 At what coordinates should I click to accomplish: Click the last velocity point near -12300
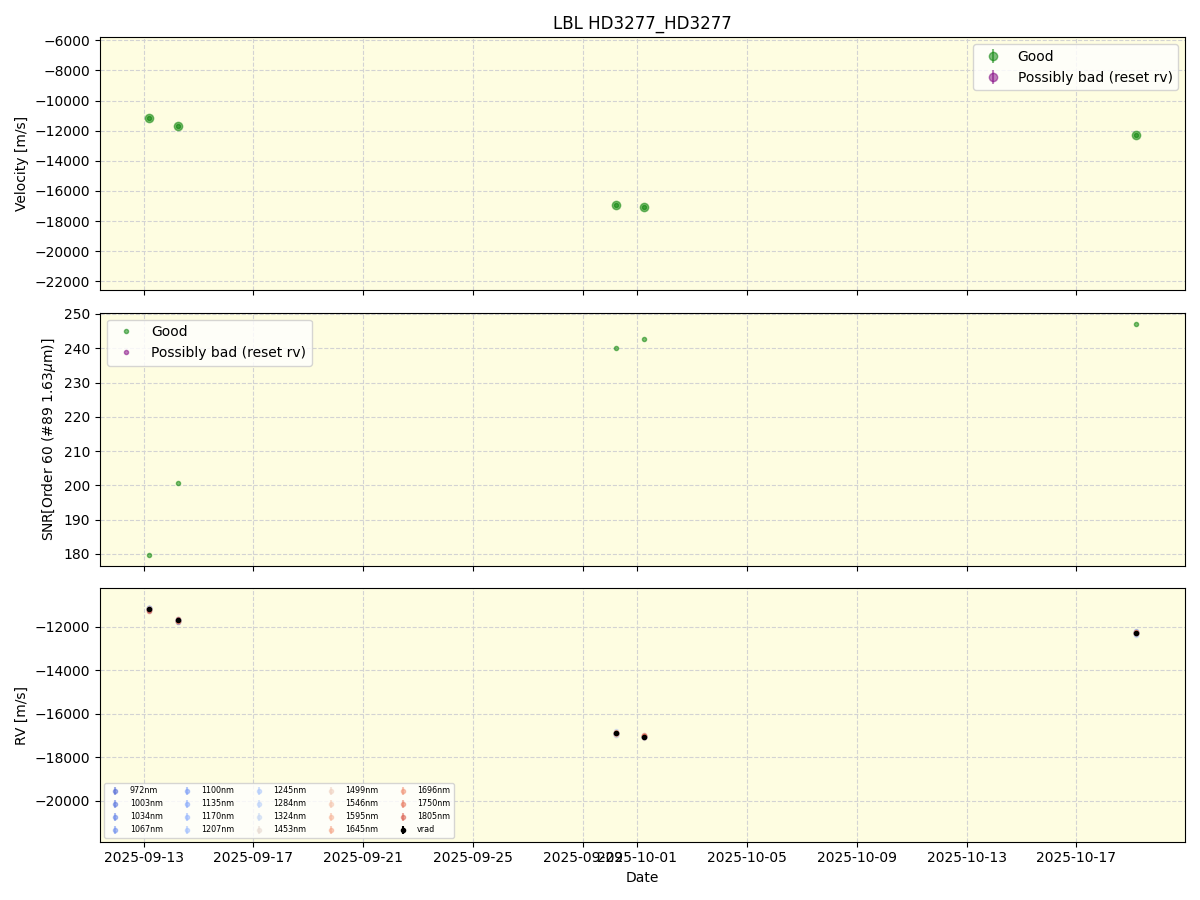click(x=1136, y=135)
